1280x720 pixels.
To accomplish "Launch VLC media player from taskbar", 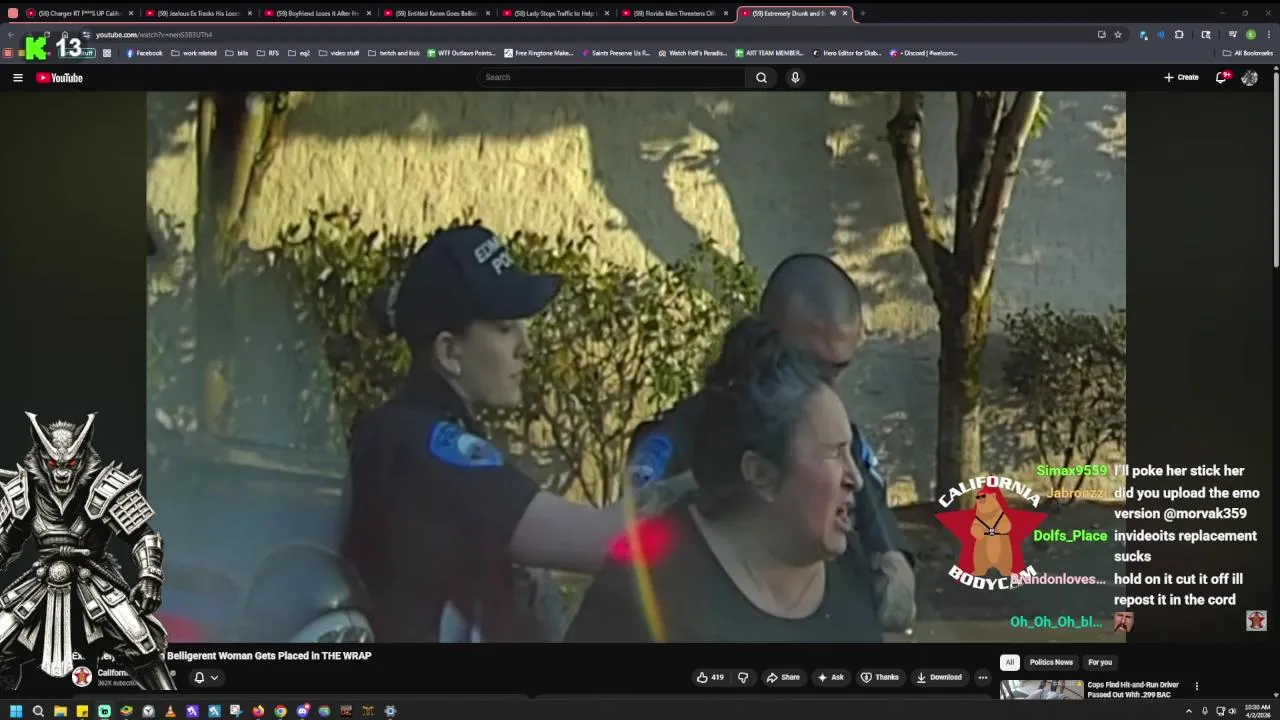I will click(170, 711).
